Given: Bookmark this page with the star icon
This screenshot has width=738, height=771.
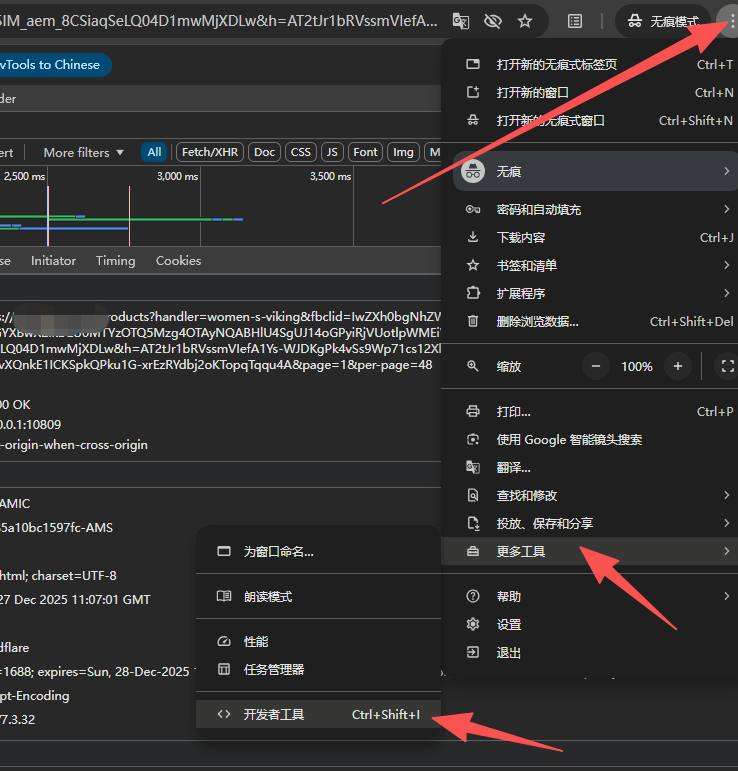Looking at the screenshot, I should [x=525, y=20].
